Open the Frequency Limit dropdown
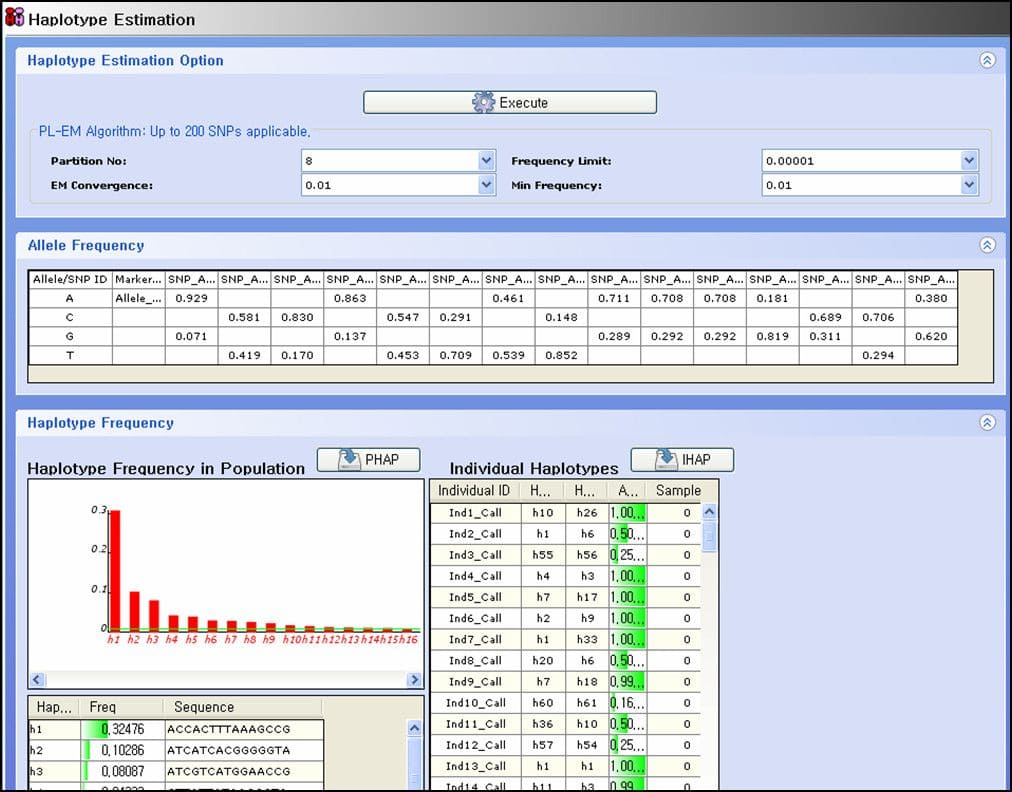This screenshot has width=1012, height=792. (x=968, y=161)
